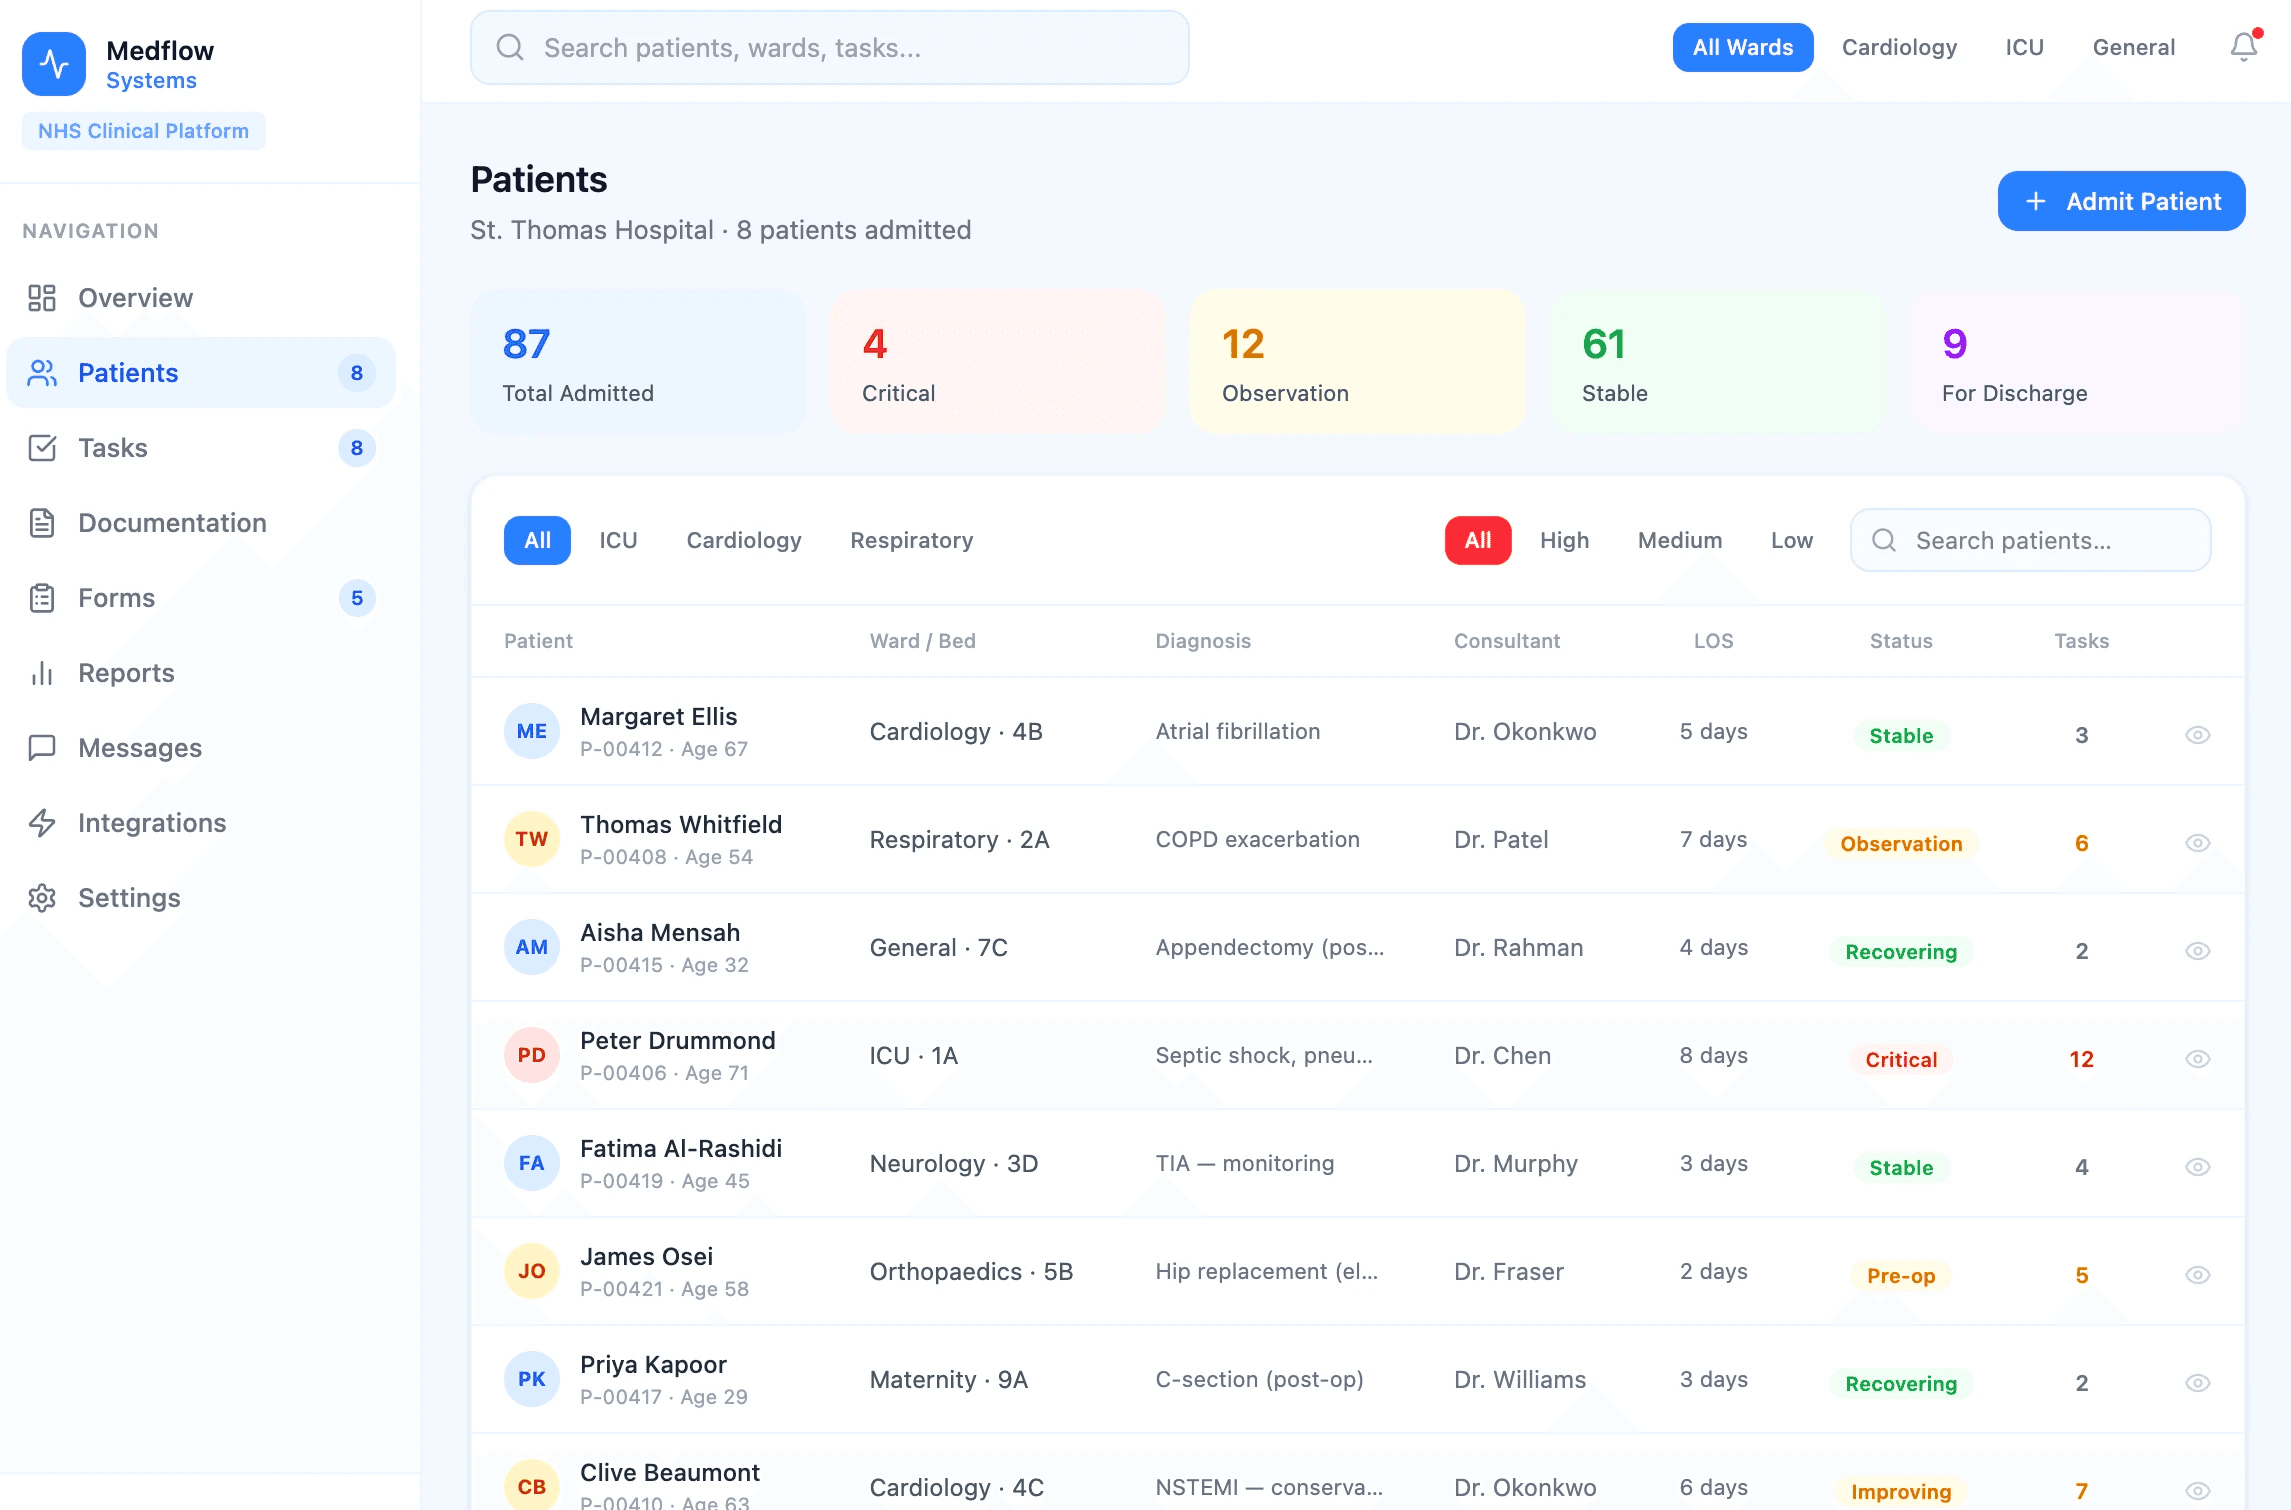Click Fatima Al-Rashidi FA avatar
The width and height of the screenshot is (2291, 1510).
[532, 1163]
